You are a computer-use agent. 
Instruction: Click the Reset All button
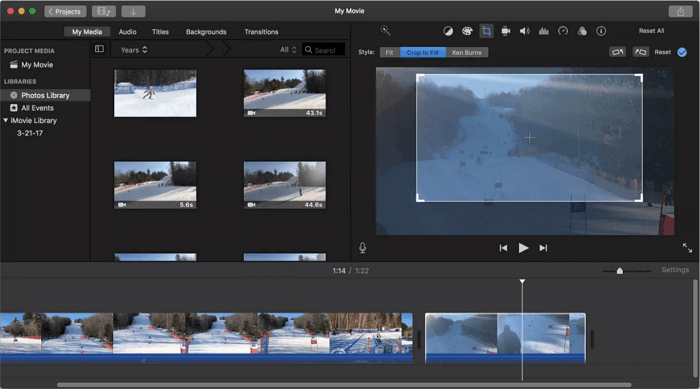[x=651, y=31]
